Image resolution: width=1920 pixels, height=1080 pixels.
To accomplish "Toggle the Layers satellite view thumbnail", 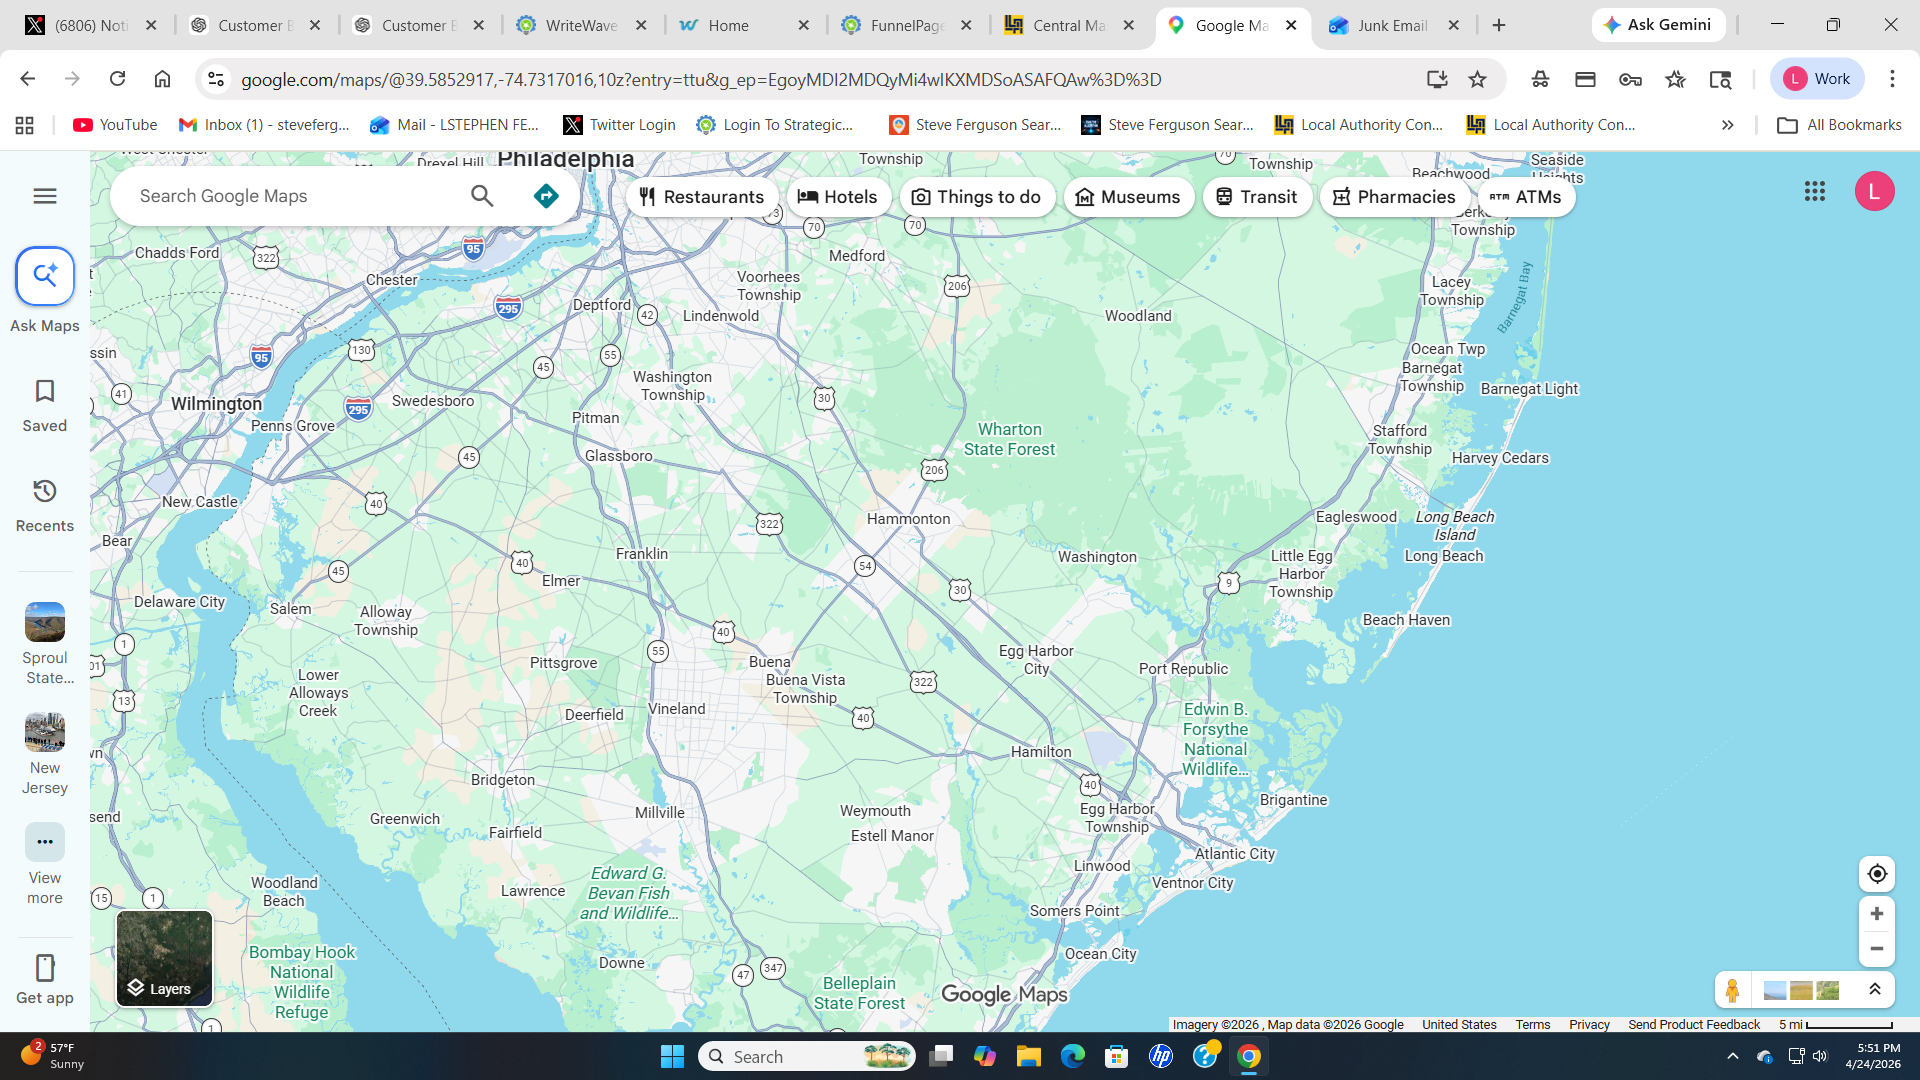I will point(164,958).
